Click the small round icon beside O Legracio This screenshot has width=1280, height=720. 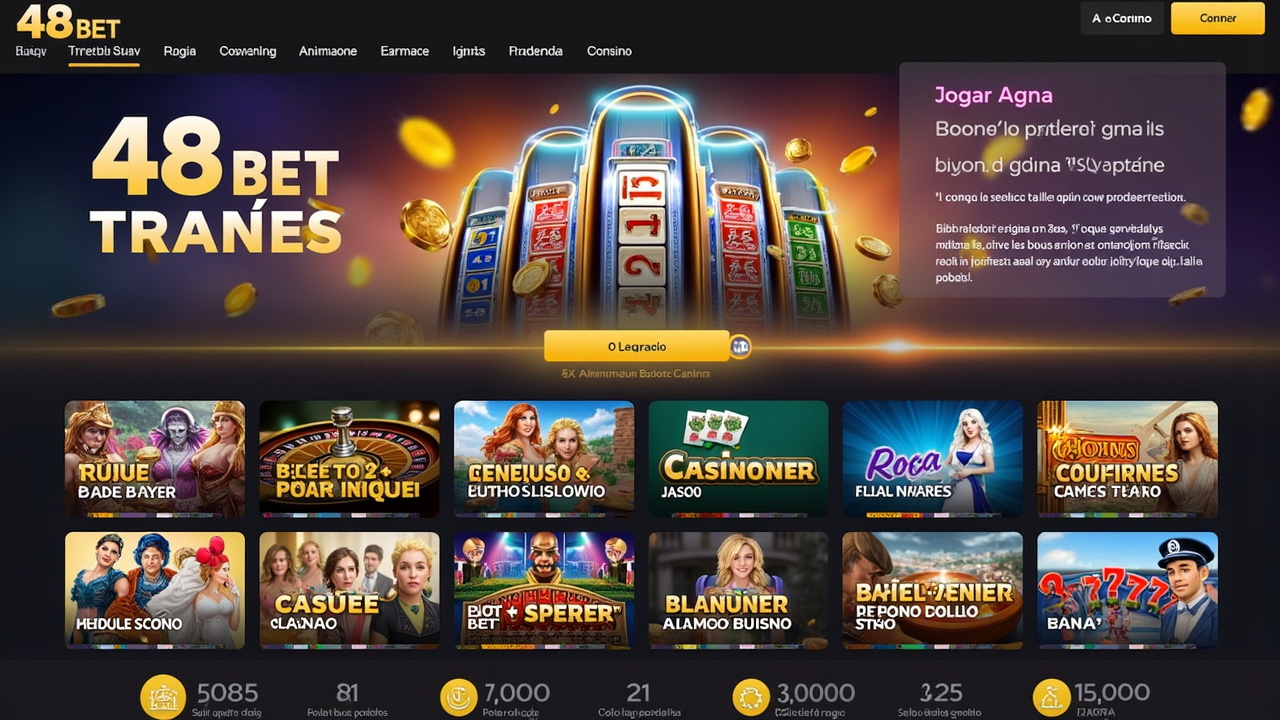coord(741,347)
